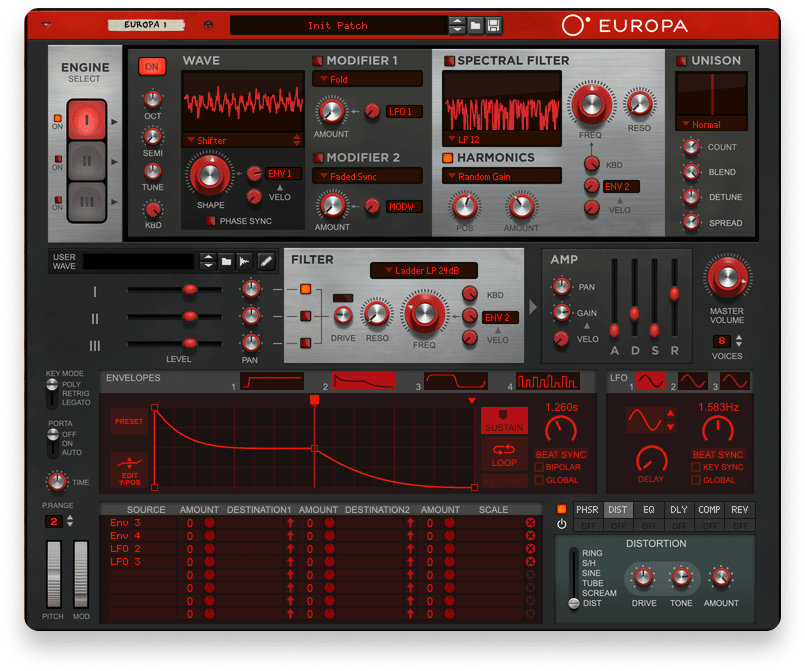Click the envelope SUSTAIN button

[504, 420]
